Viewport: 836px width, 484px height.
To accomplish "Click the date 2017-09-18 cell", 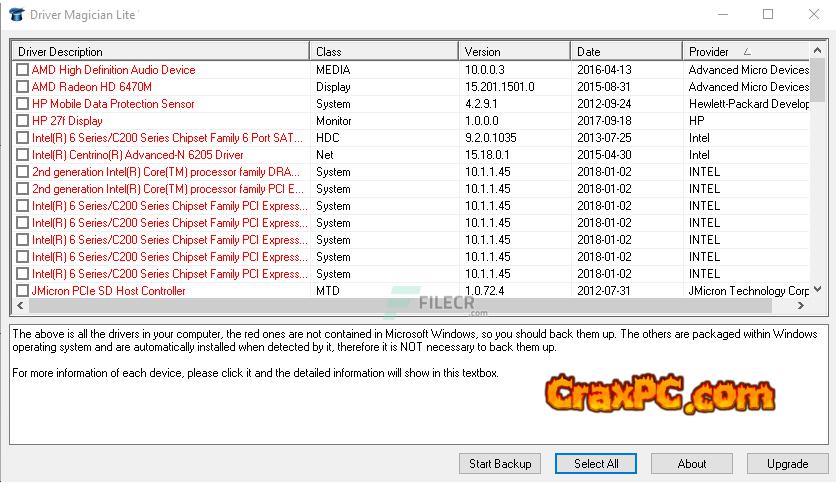I will tap(604, 121).
